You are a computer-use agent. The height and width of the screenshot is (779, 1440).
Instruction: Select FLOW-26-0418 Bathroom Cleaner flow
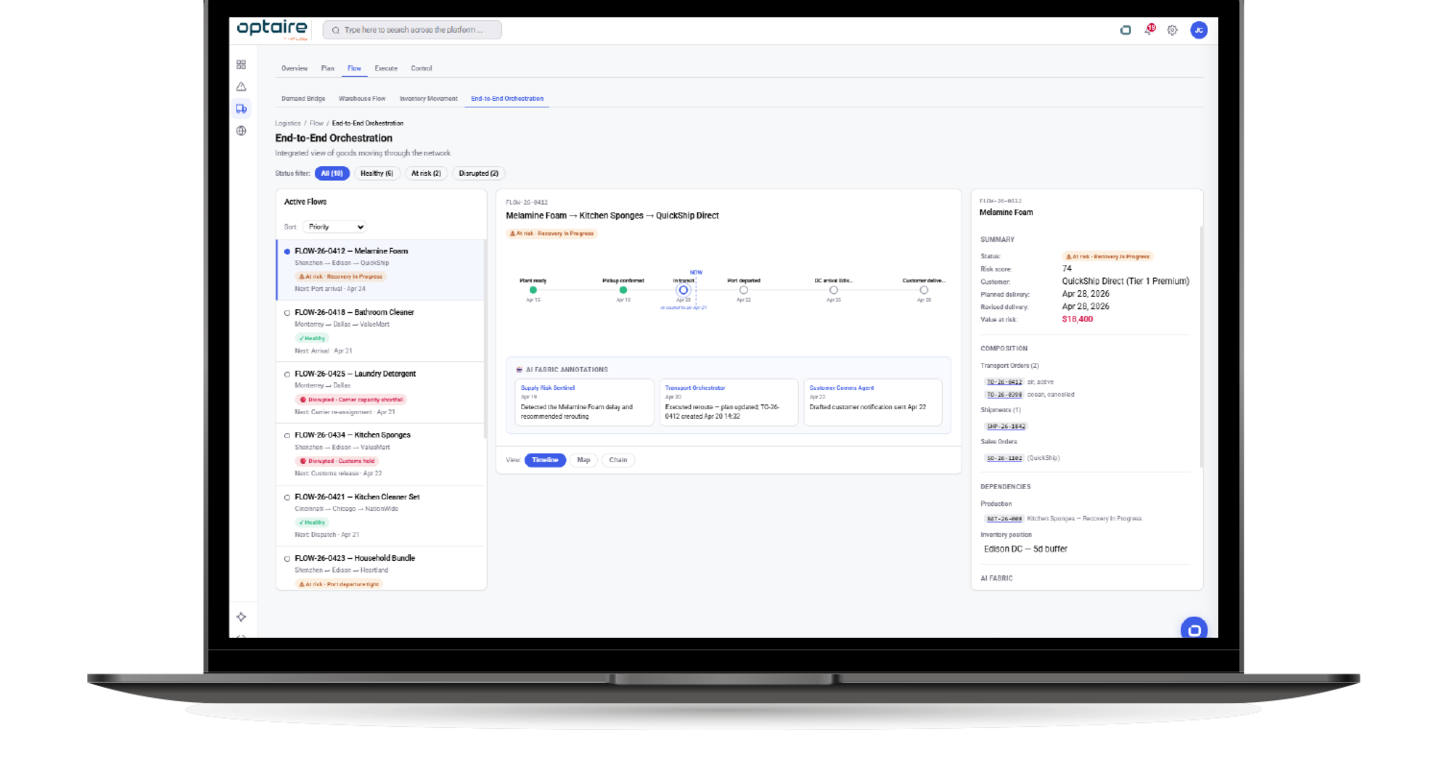[380, 331]
